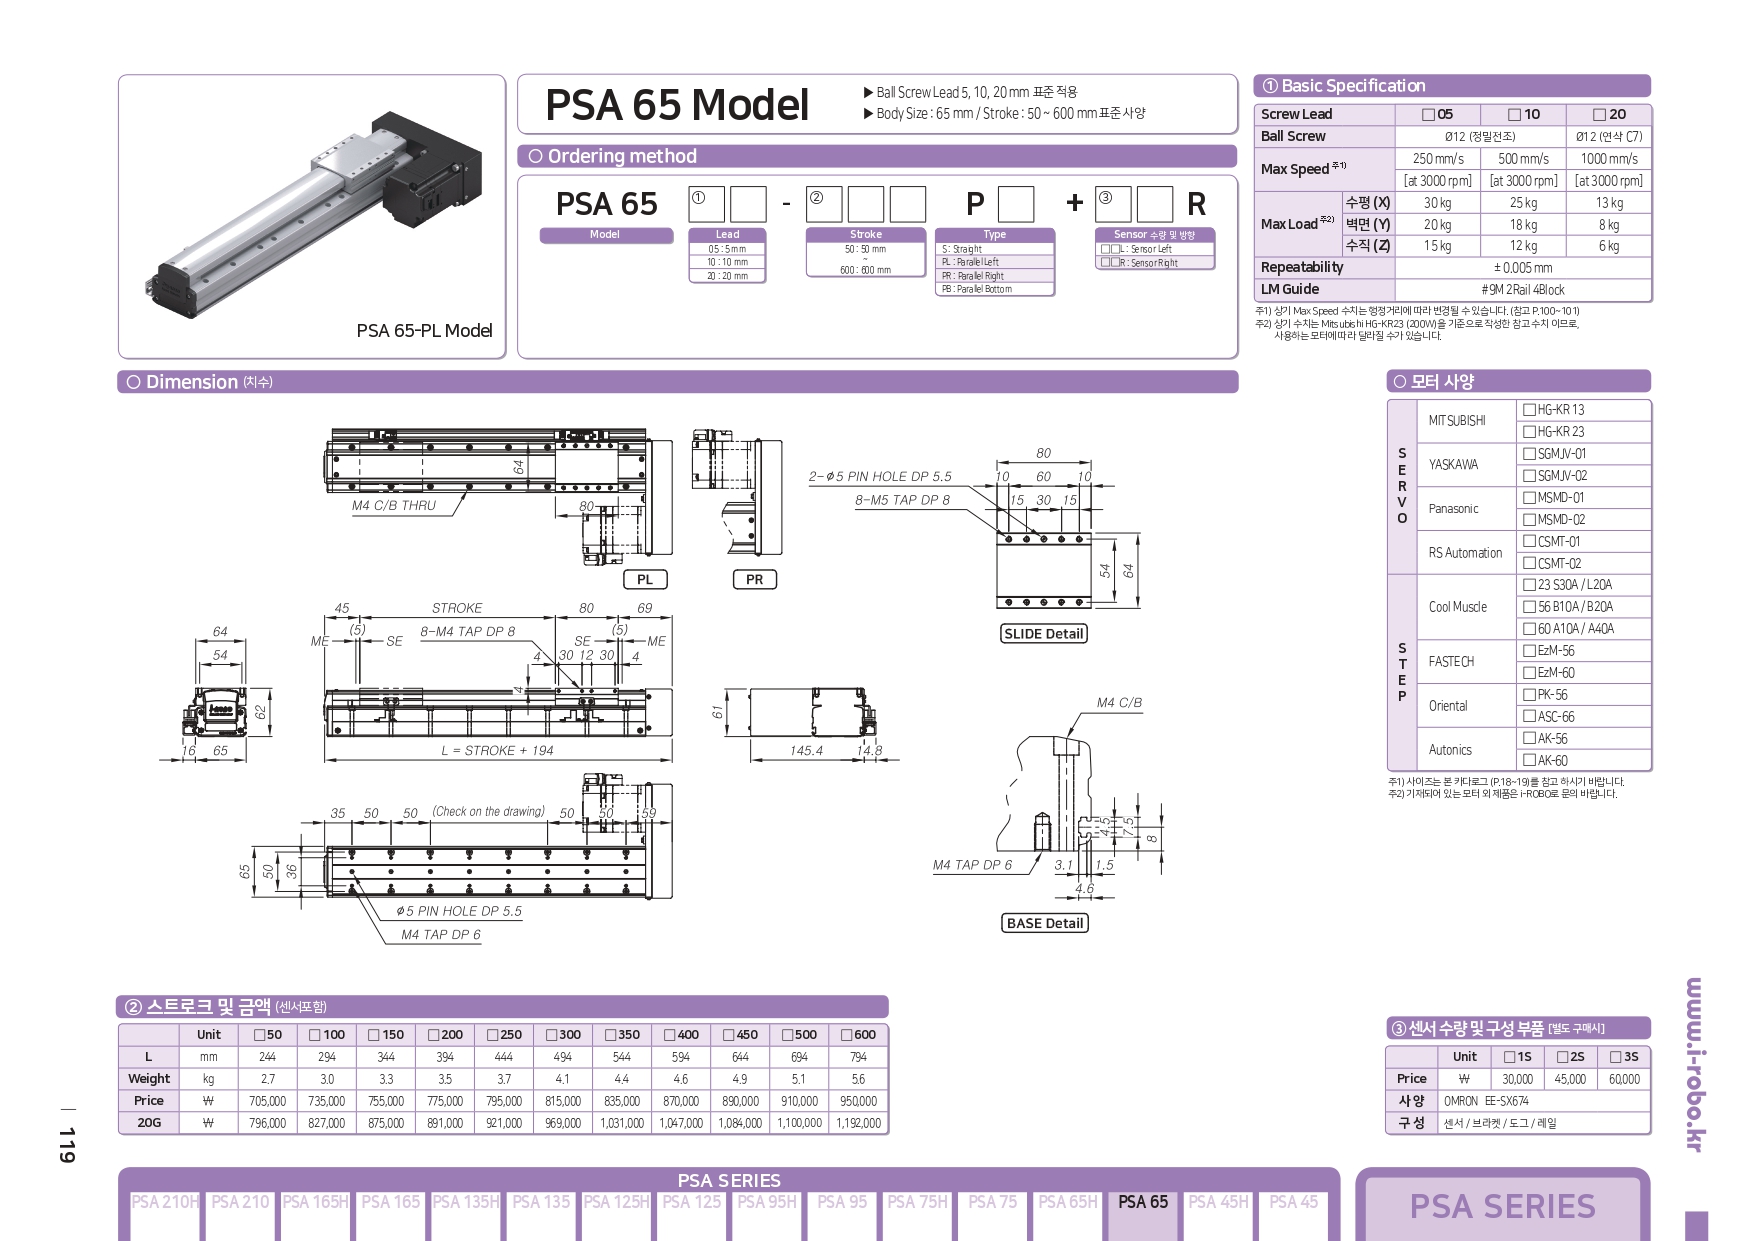
Task: Click the SLIDE Detail label
Action: [1044, 634]
